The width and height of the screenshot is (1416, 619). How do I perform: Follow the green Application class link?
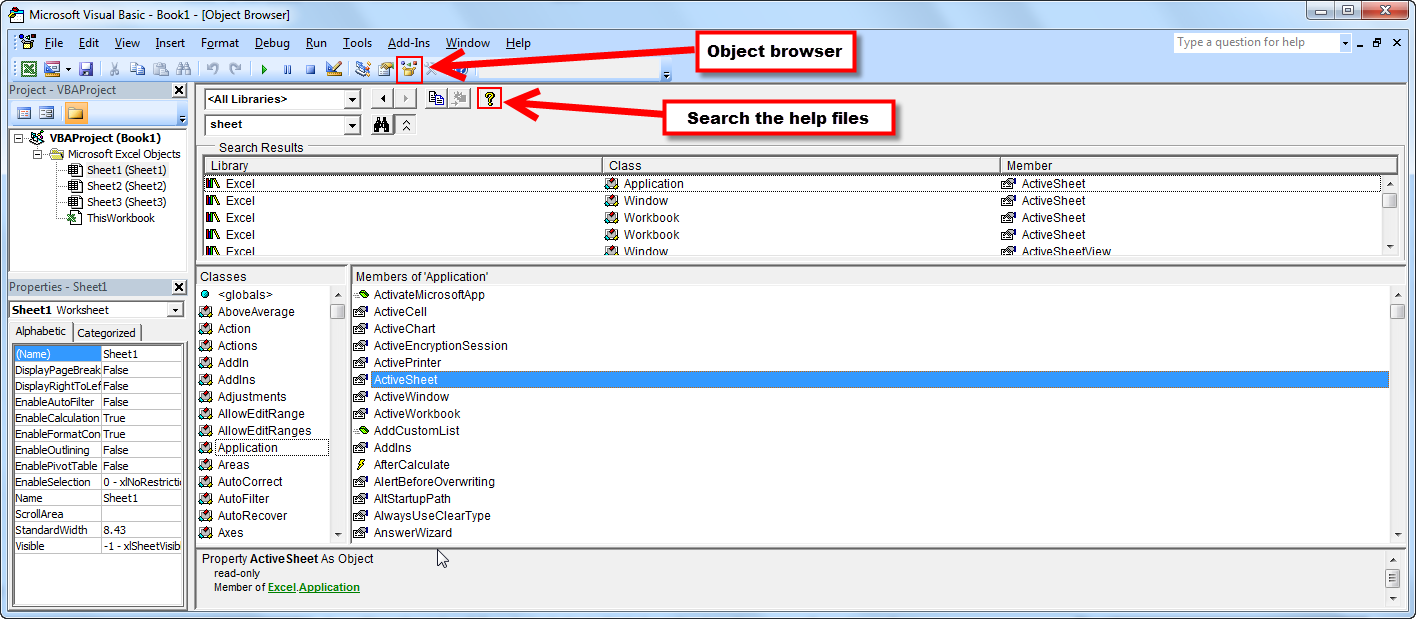(x=329, y=587)
